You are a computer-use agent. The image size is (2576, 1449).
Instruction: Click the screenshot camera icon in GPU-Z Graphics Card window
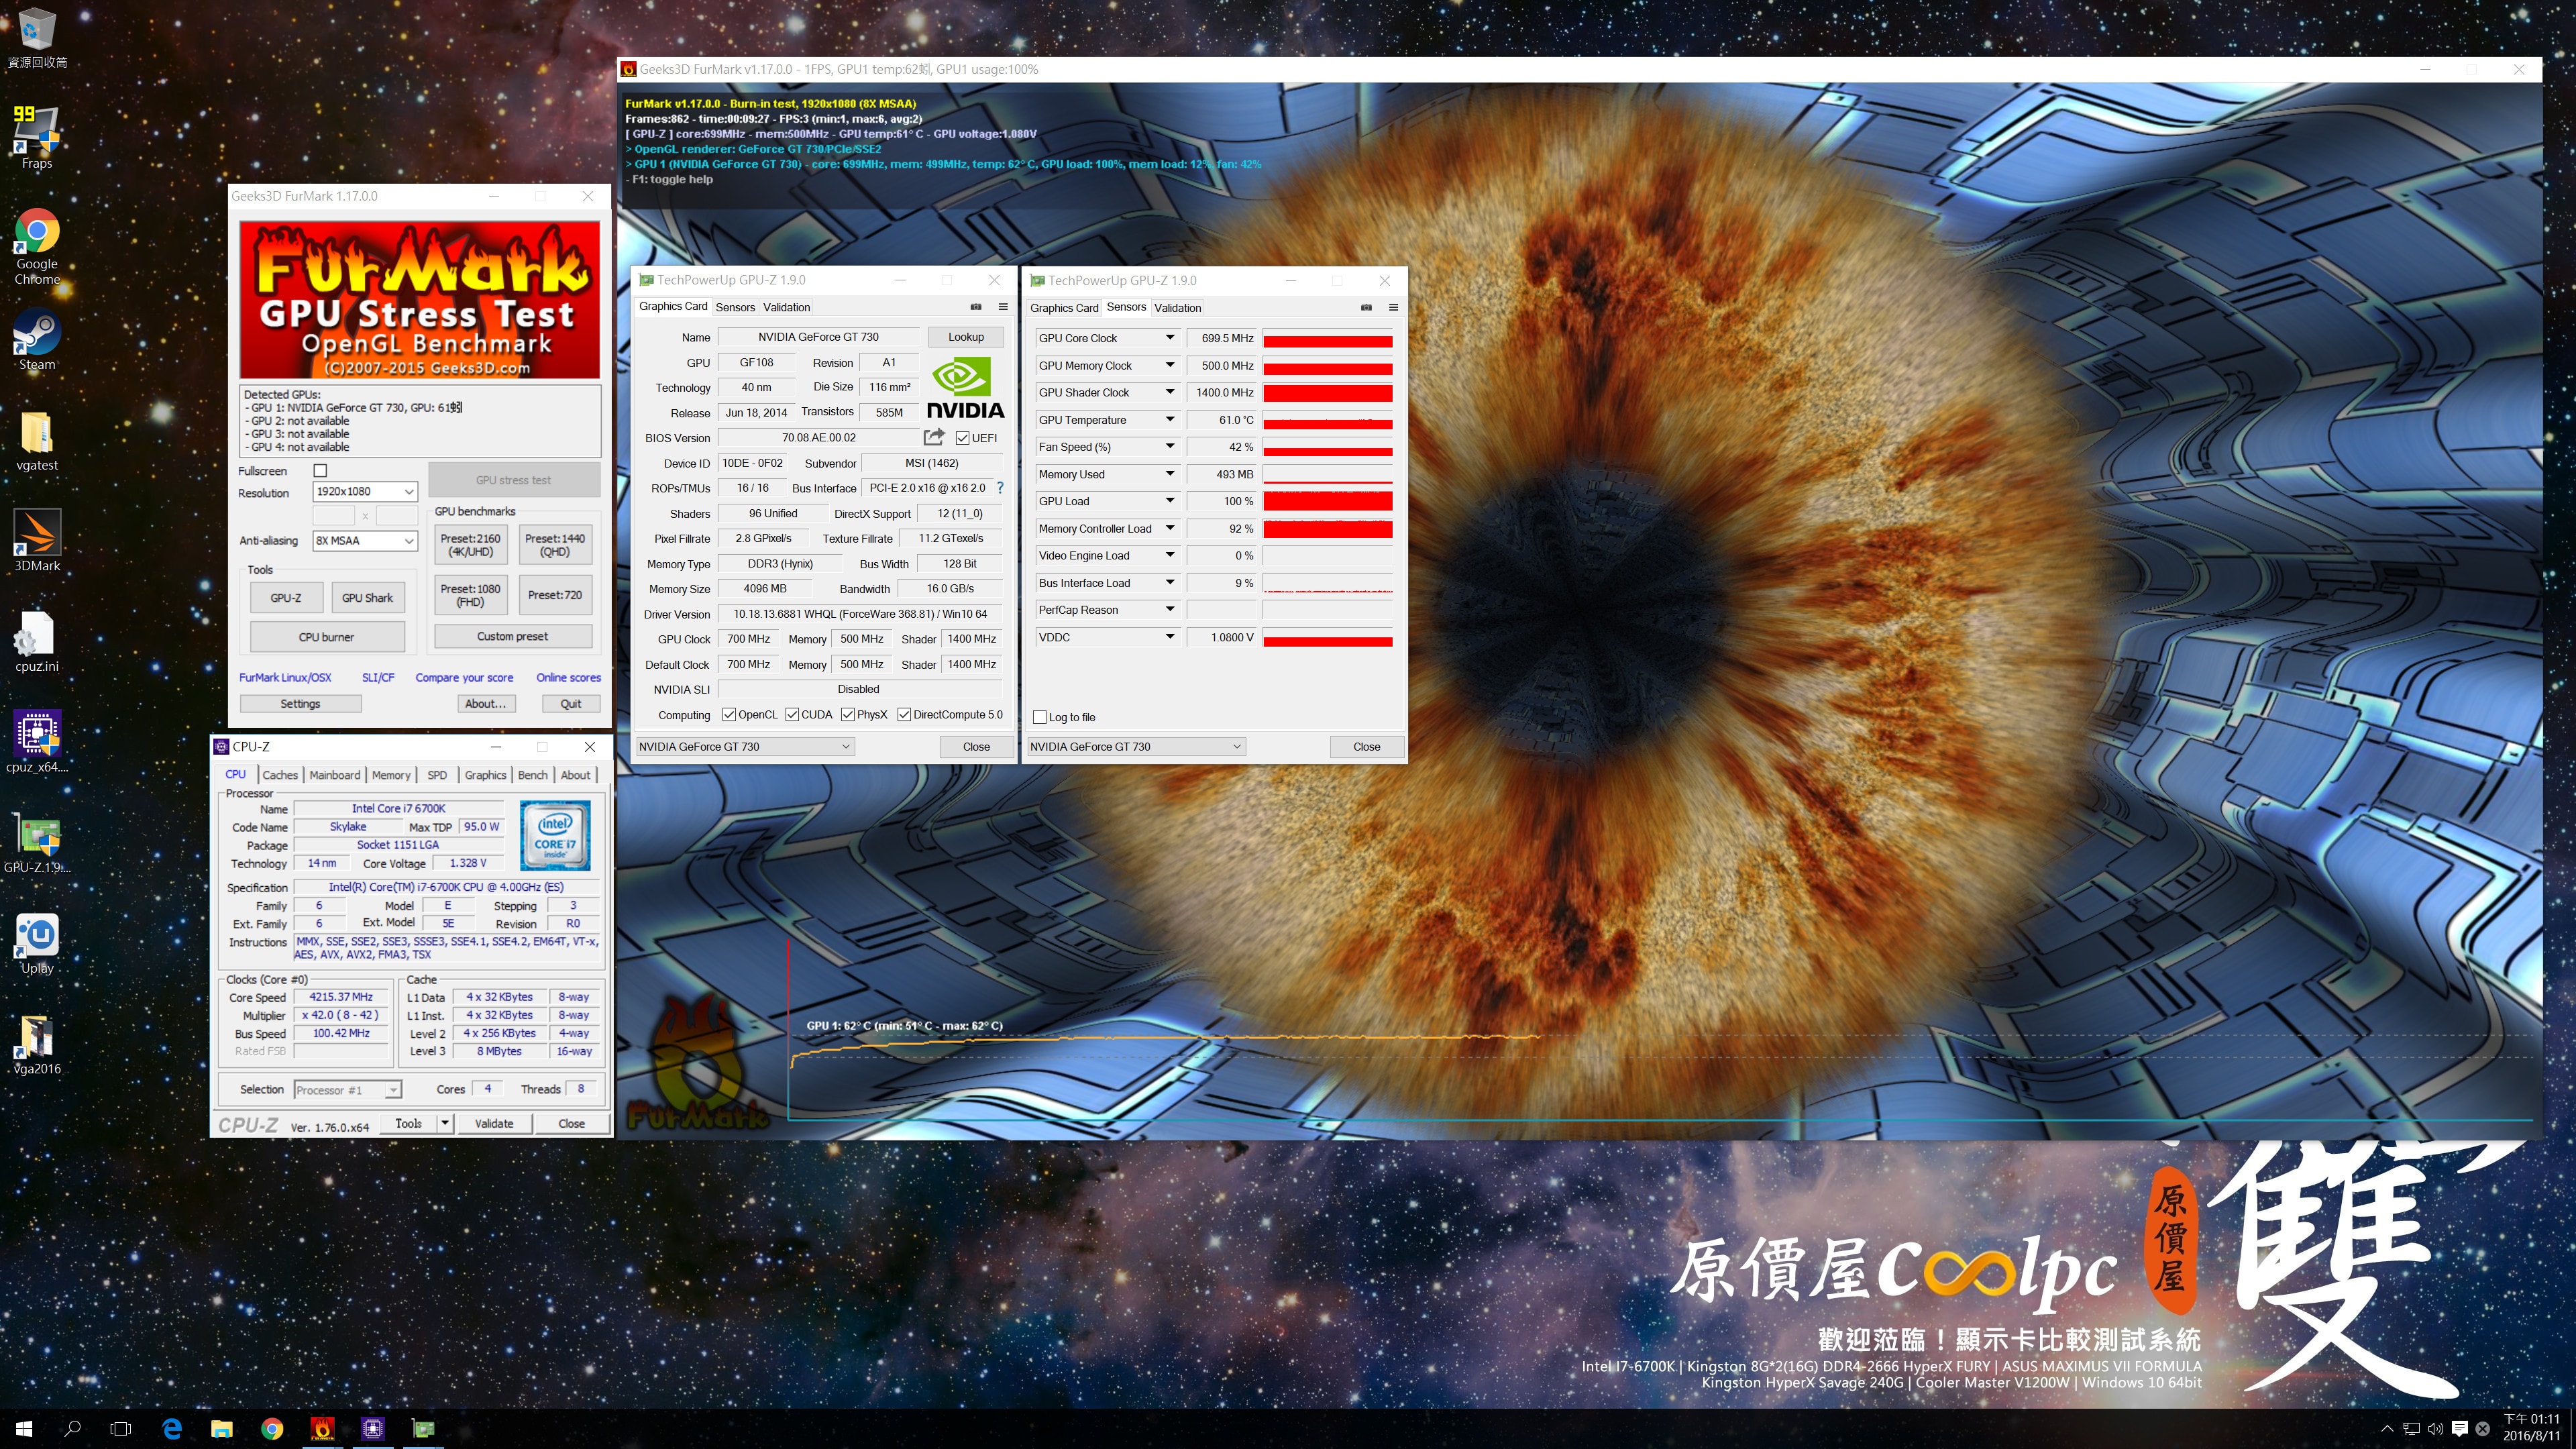point(976,307)
